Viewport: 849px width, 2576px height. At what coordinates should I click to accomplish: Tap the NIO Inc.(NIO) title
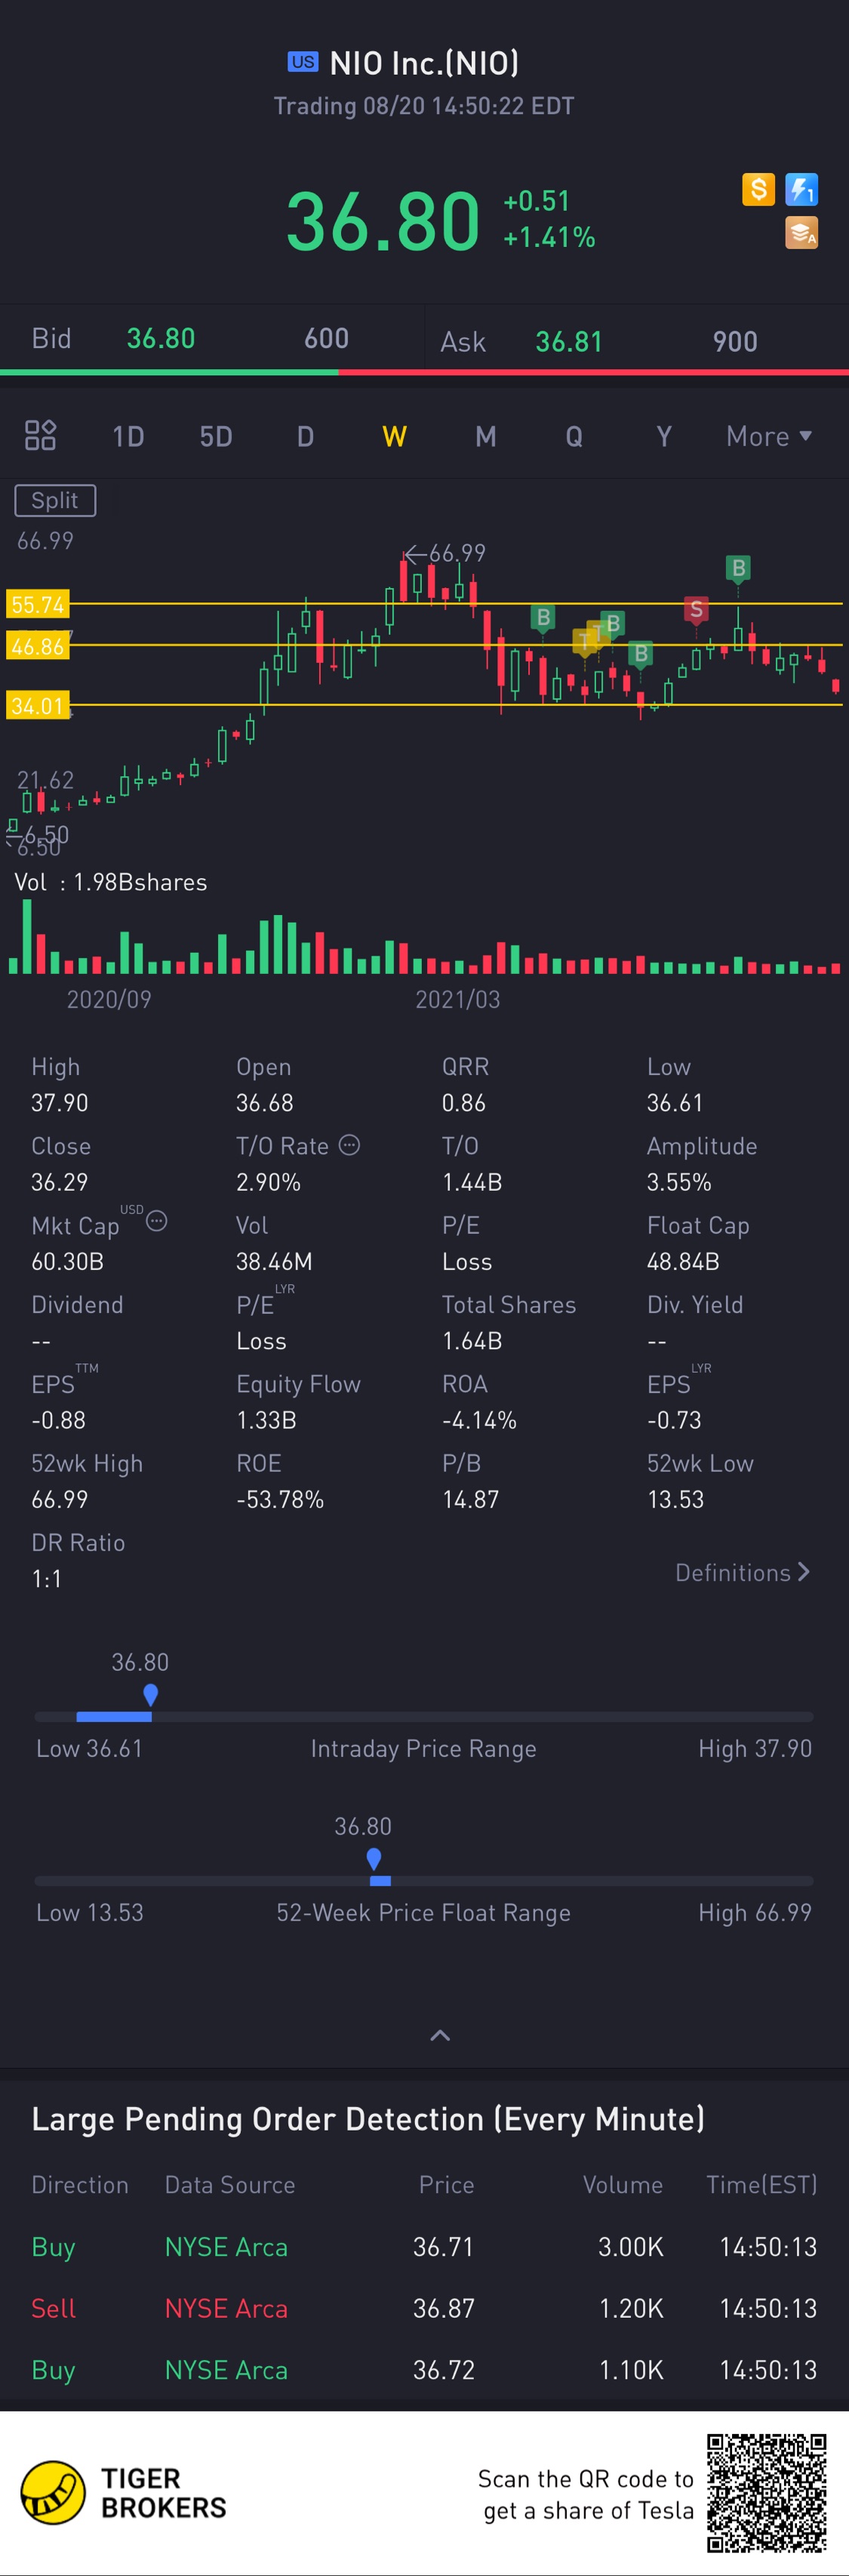[x=424, y=63]
